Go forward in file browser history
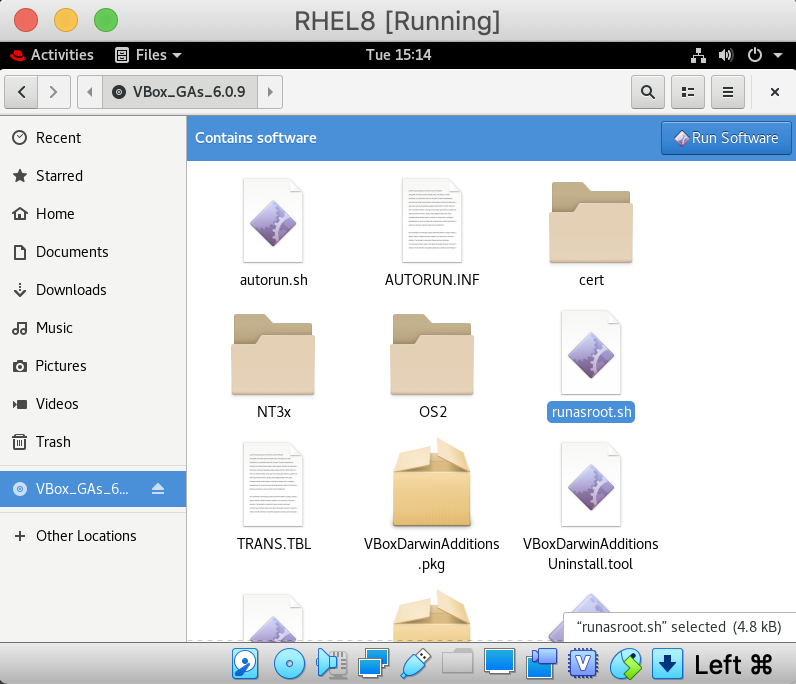Image resolution: width=796 pixels, height=684 pixels. click(53, 92)
